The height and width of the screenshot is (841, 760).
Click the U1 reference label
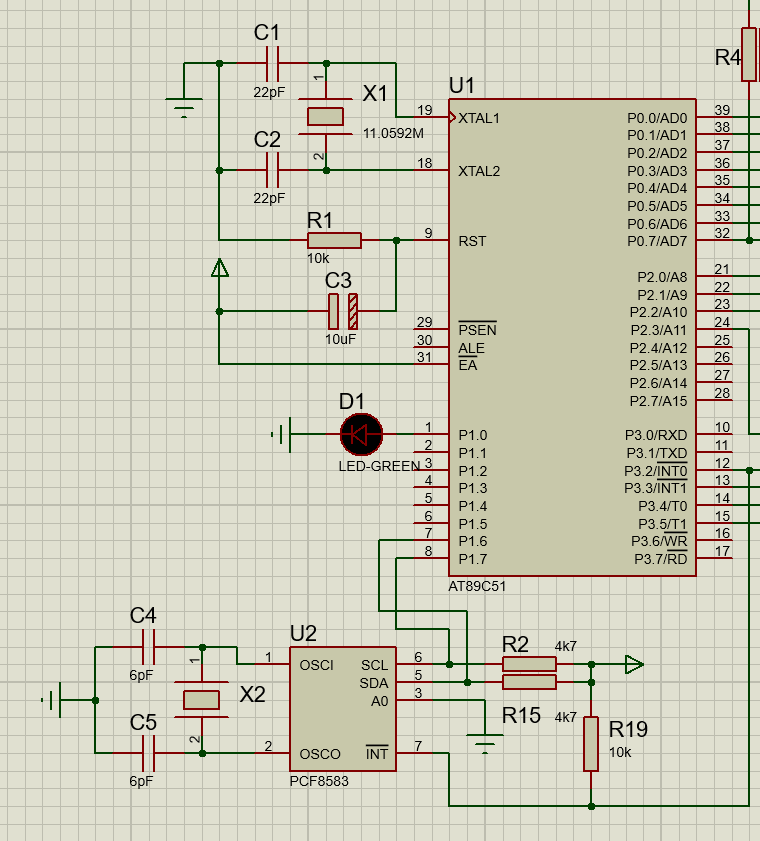462,86
